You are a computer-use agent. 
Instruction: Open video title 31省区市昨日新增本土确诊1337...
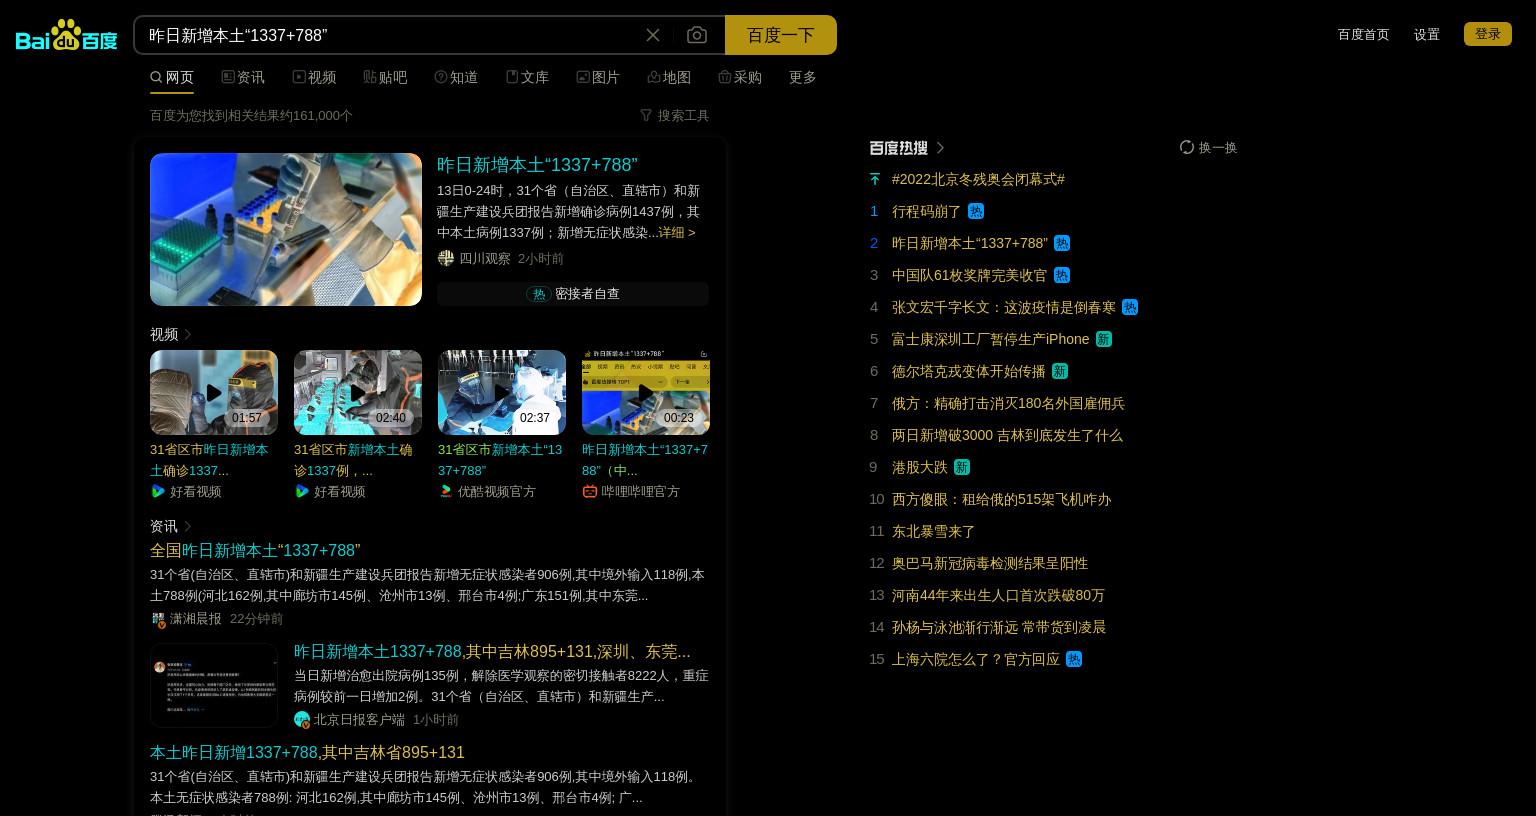coord(209,460)
